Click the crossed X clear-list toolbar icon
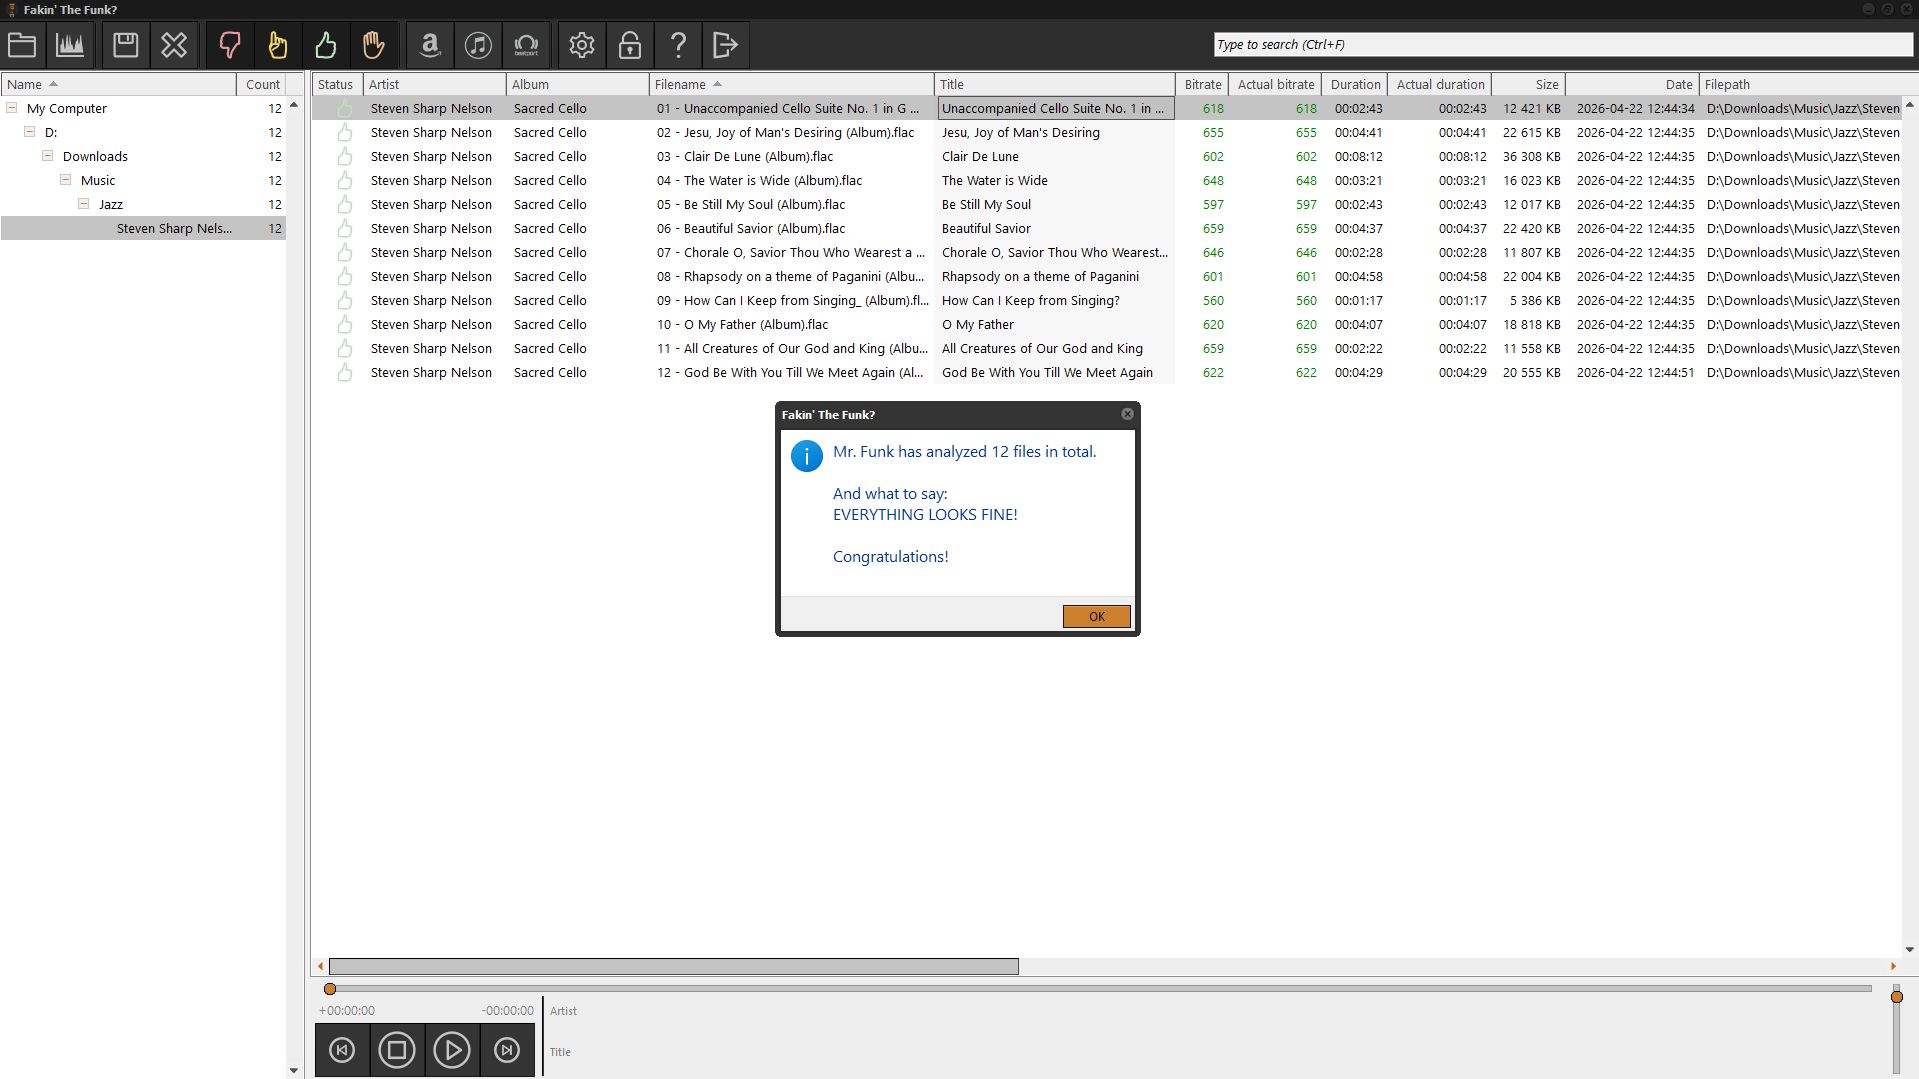Screen dimensions: 1919x1079 (174, 45)
